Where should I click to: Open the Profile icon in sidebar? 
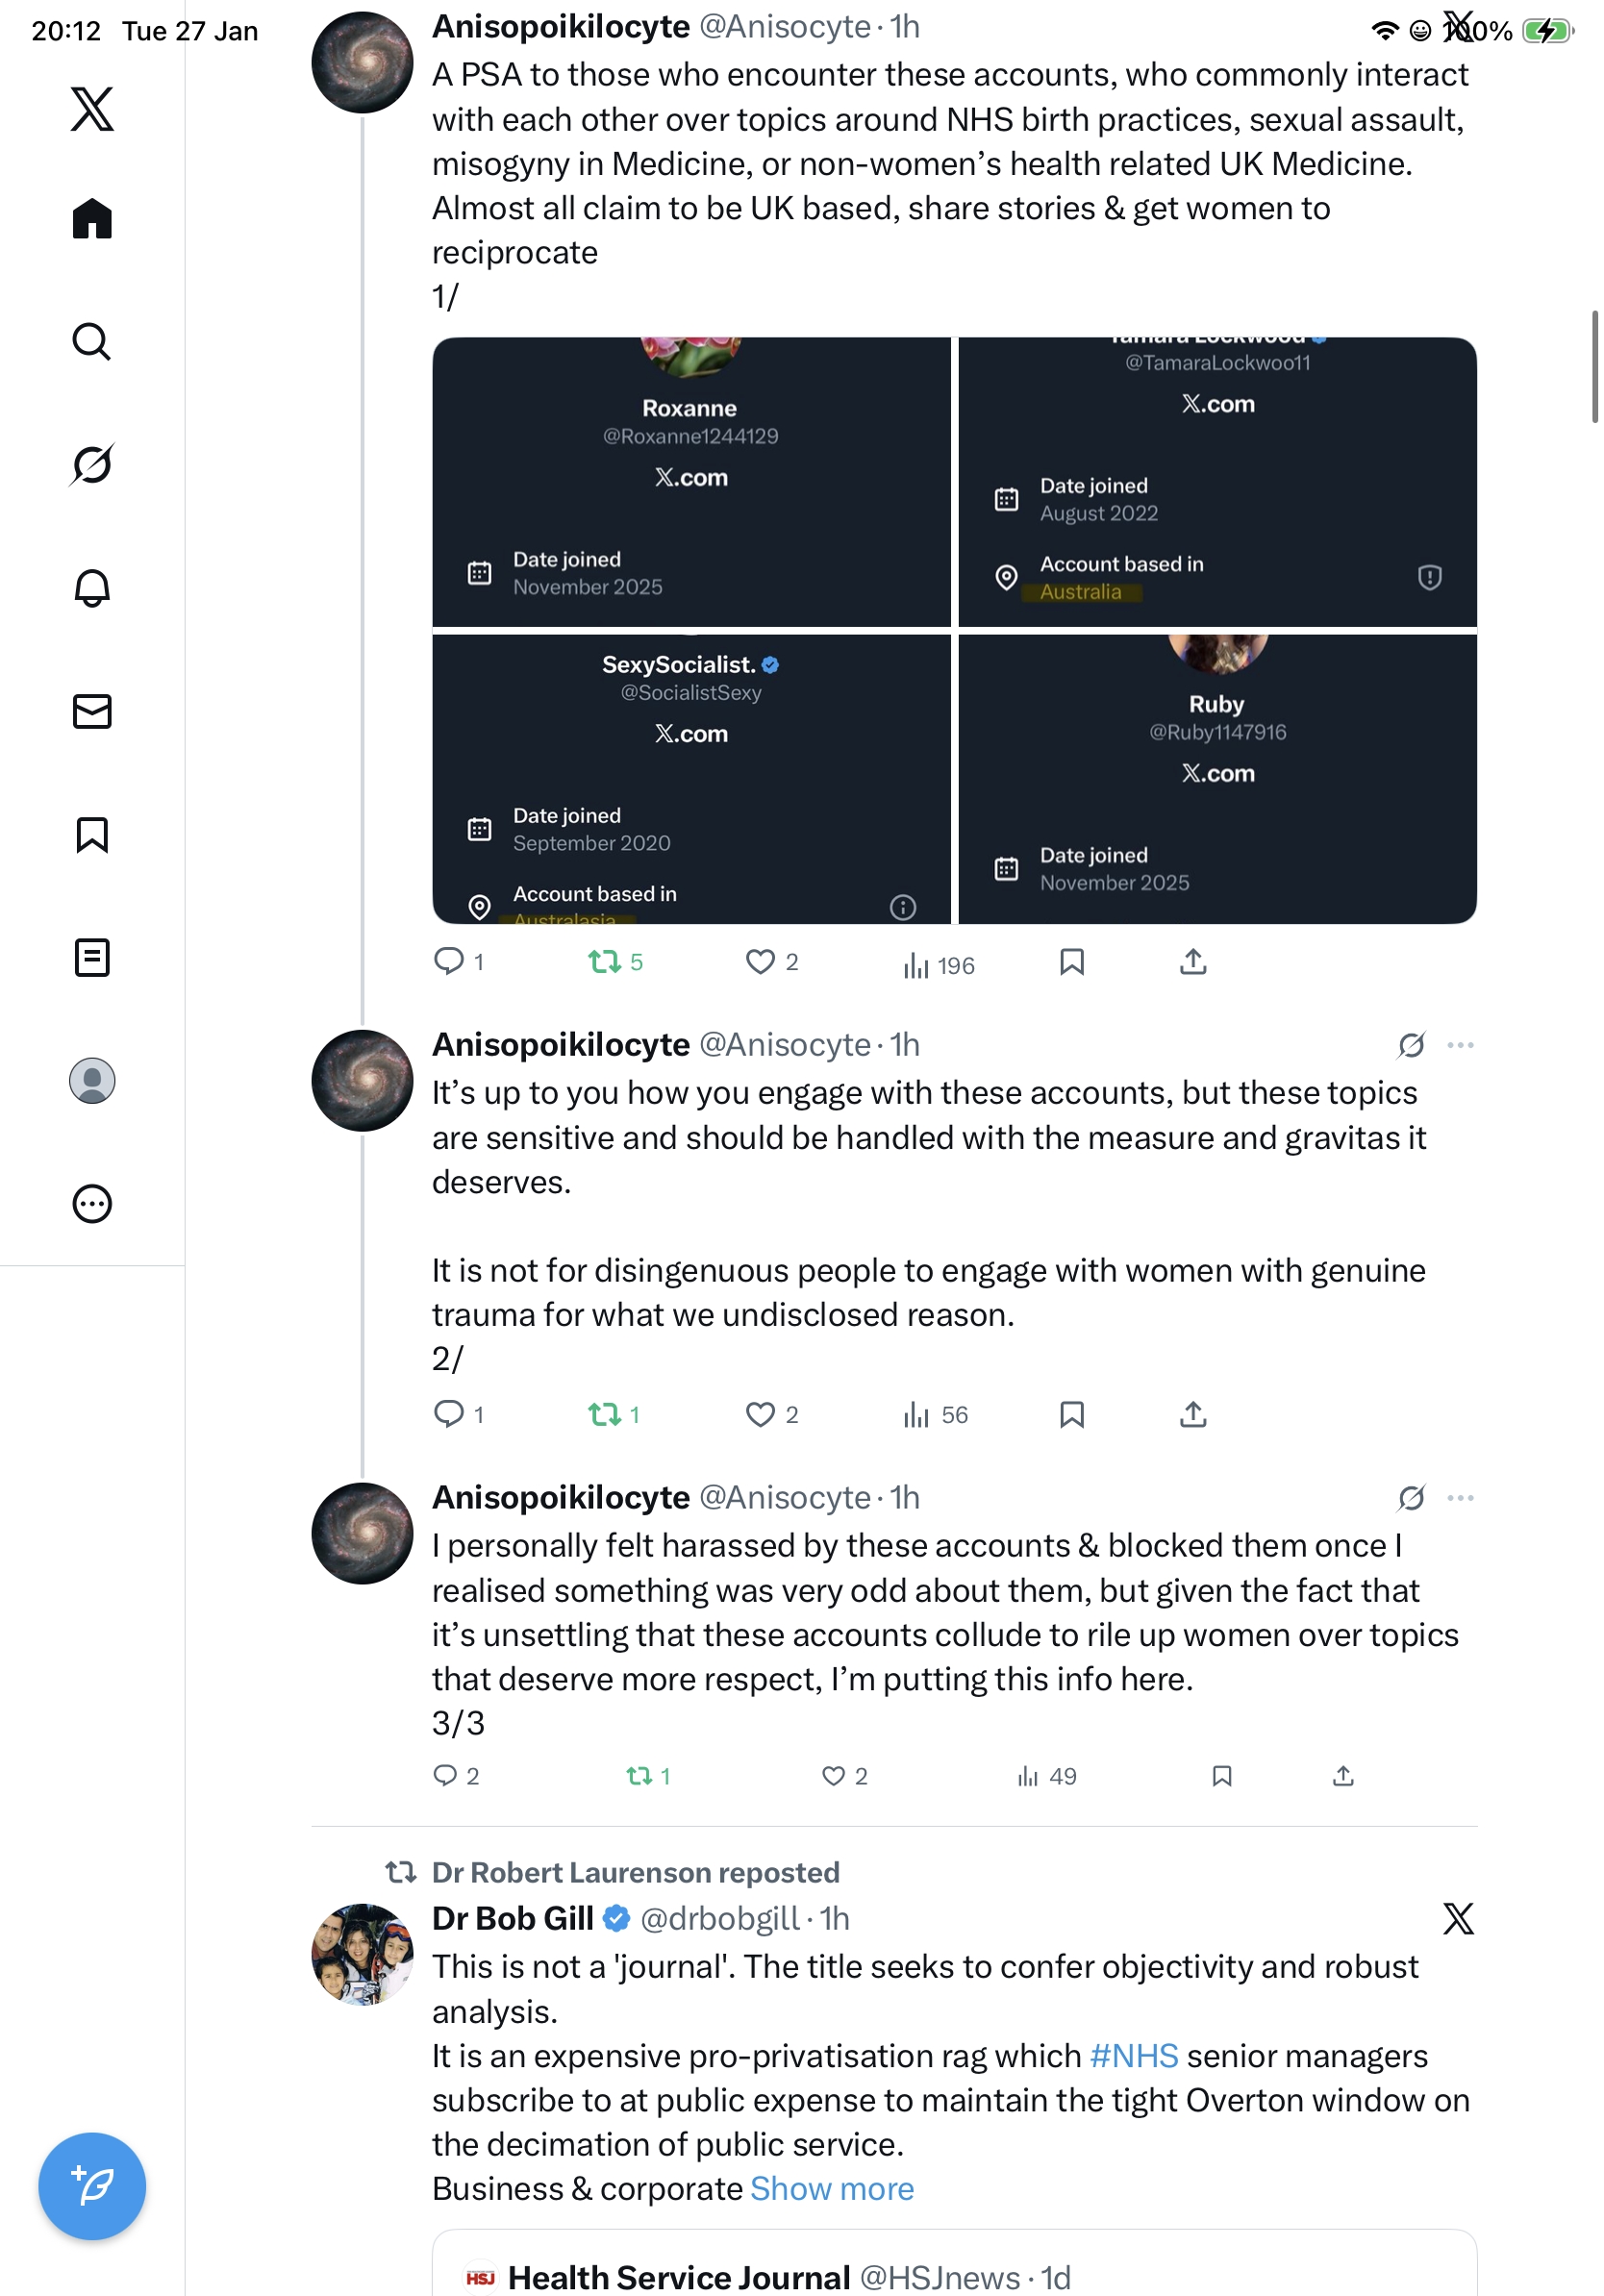(x=92, y=1081)
